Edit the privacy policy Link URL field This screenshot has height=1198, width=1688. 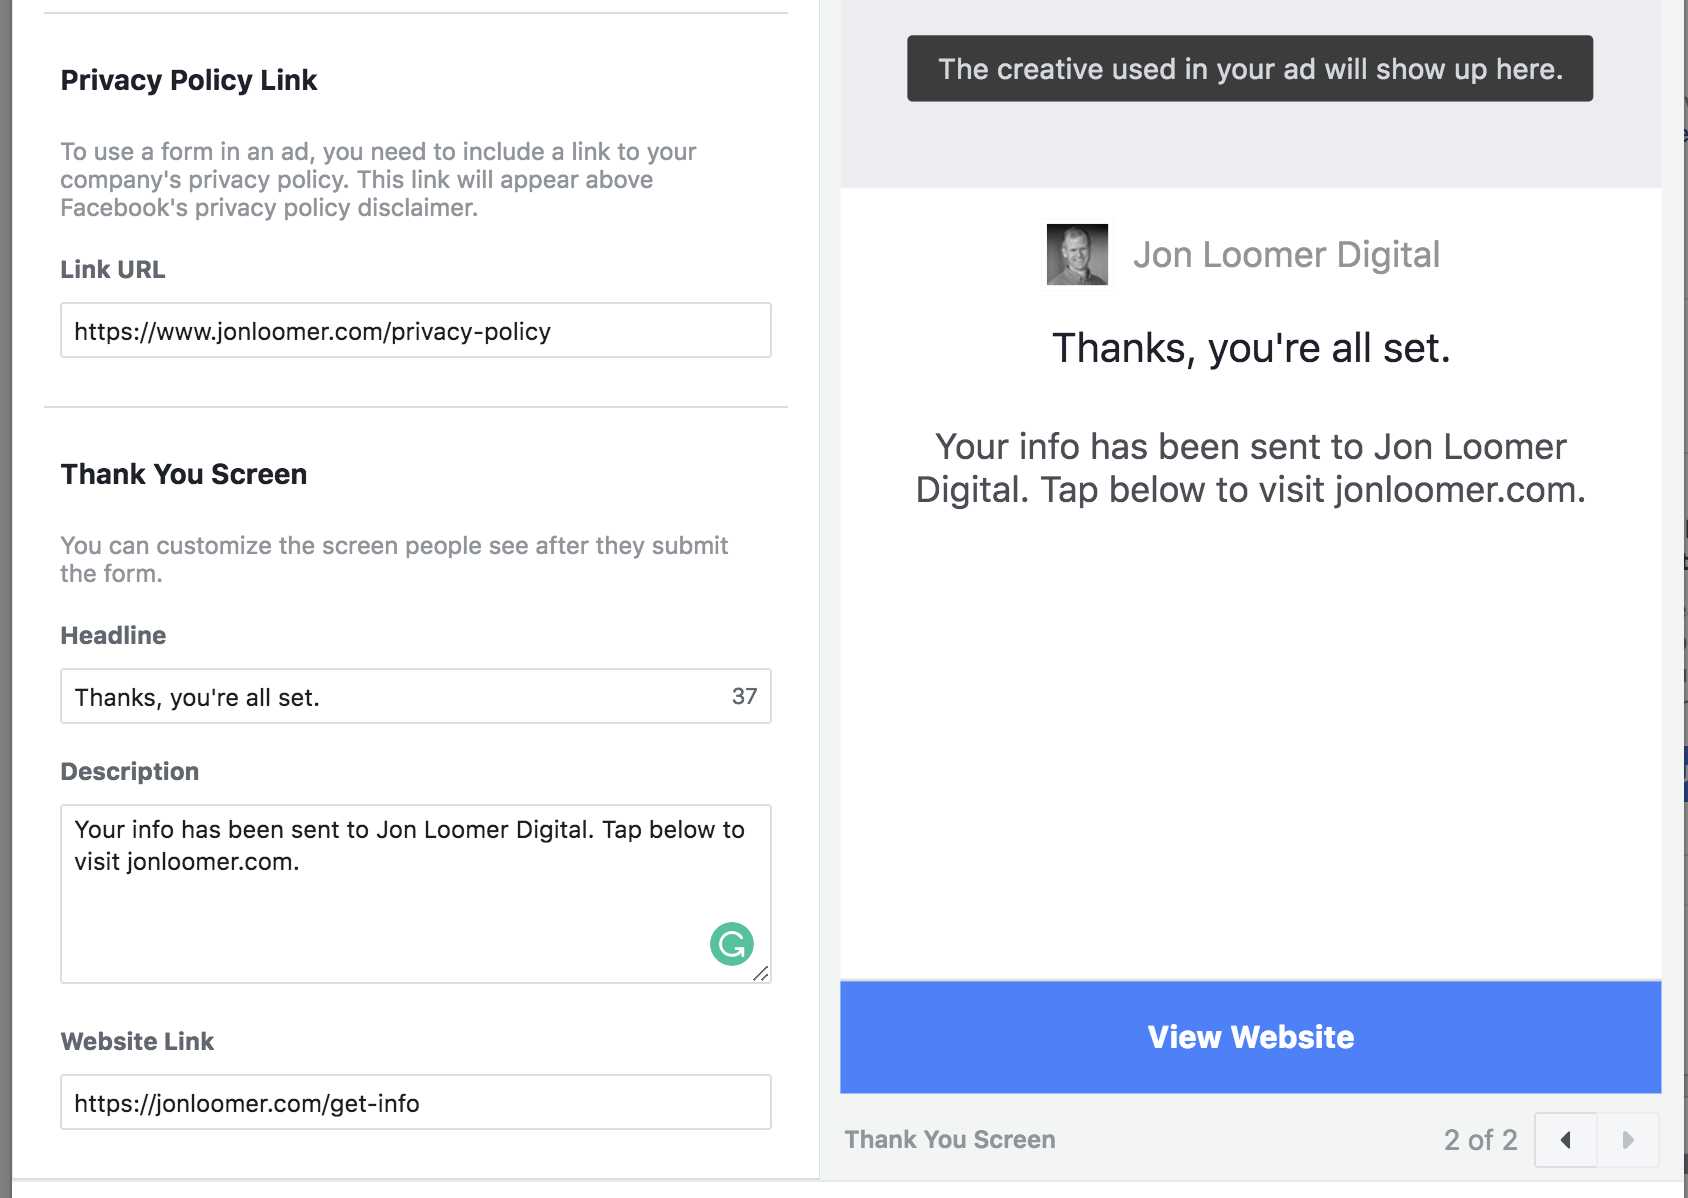click(416, 330)
